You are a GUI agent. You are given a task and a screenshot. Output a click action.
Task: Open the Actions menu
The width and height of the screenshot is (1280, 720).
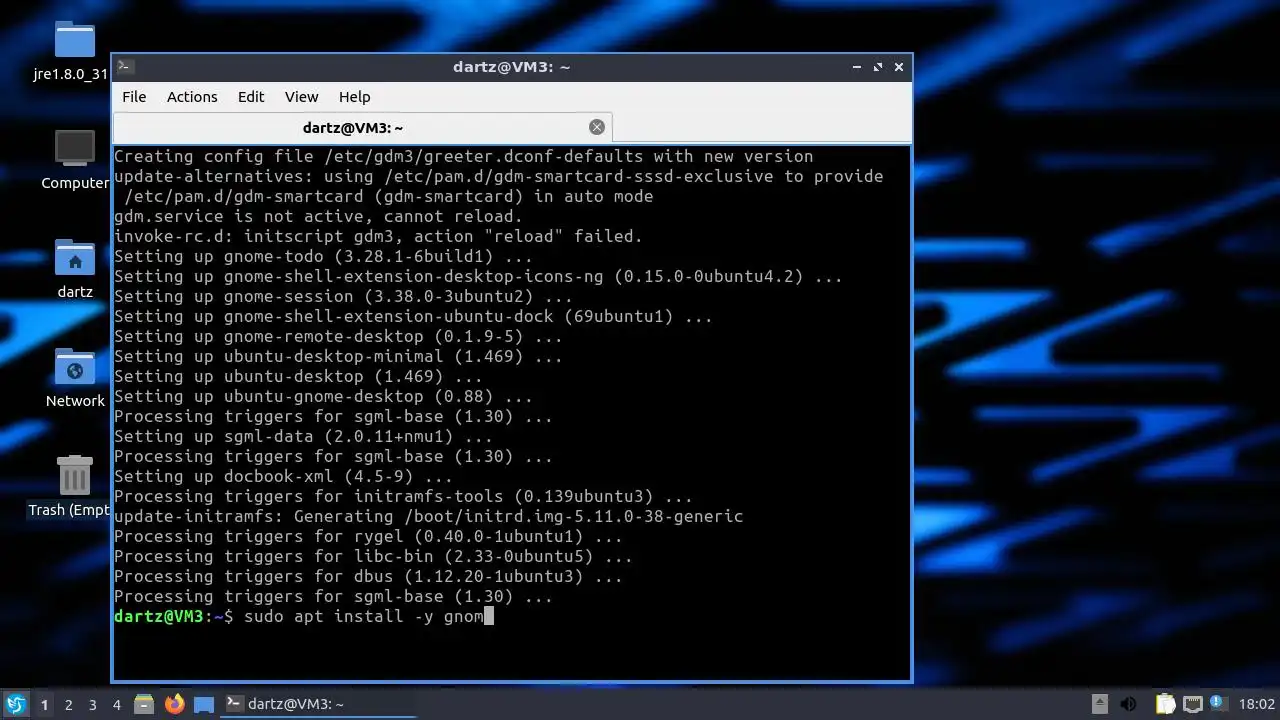pyautogui.click(x=192, y=97)
